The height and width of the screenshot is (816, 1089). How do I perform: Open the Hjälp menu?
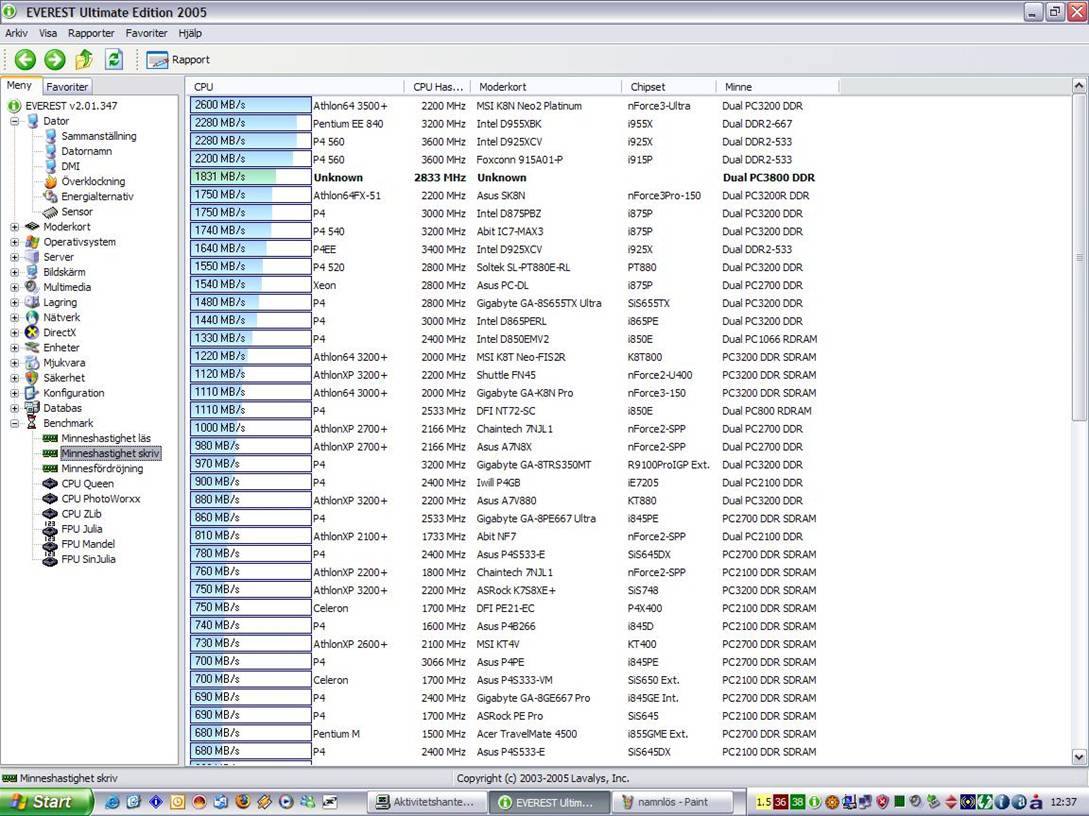coord(190,33)
